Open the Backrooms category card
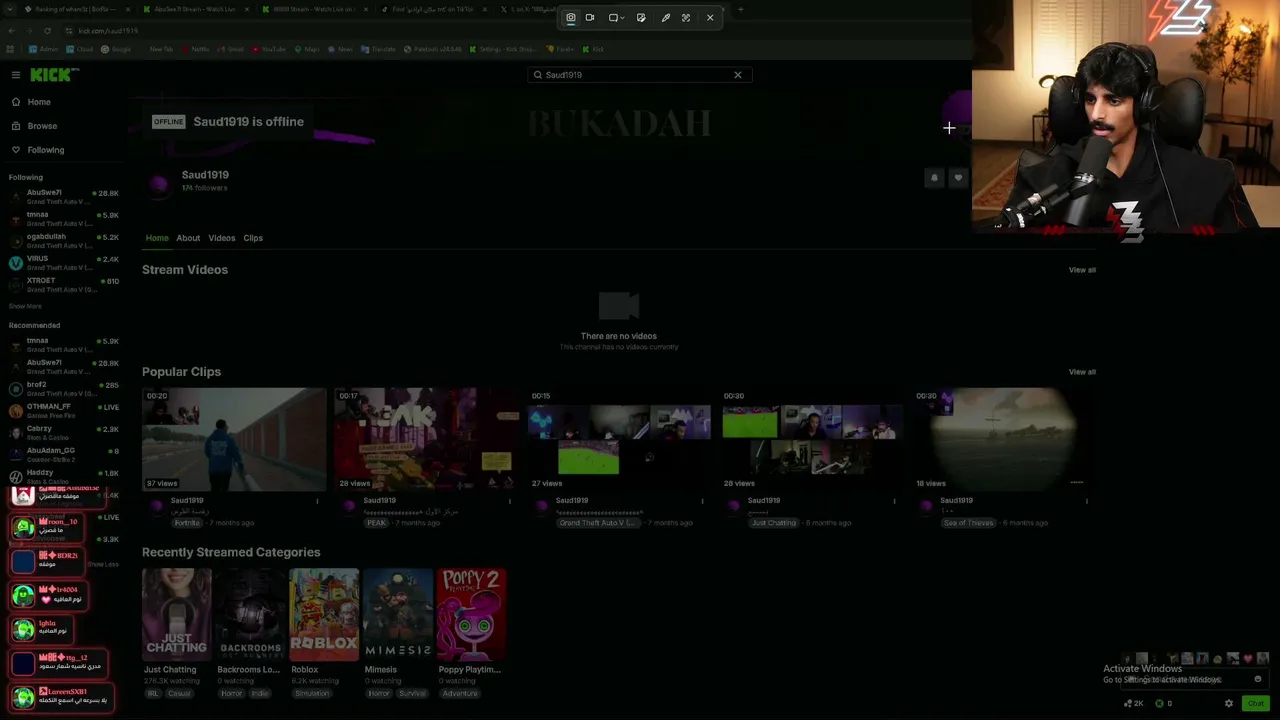Image resolution: width=1280 pixels, height=720 pixels. coord(250,615)
